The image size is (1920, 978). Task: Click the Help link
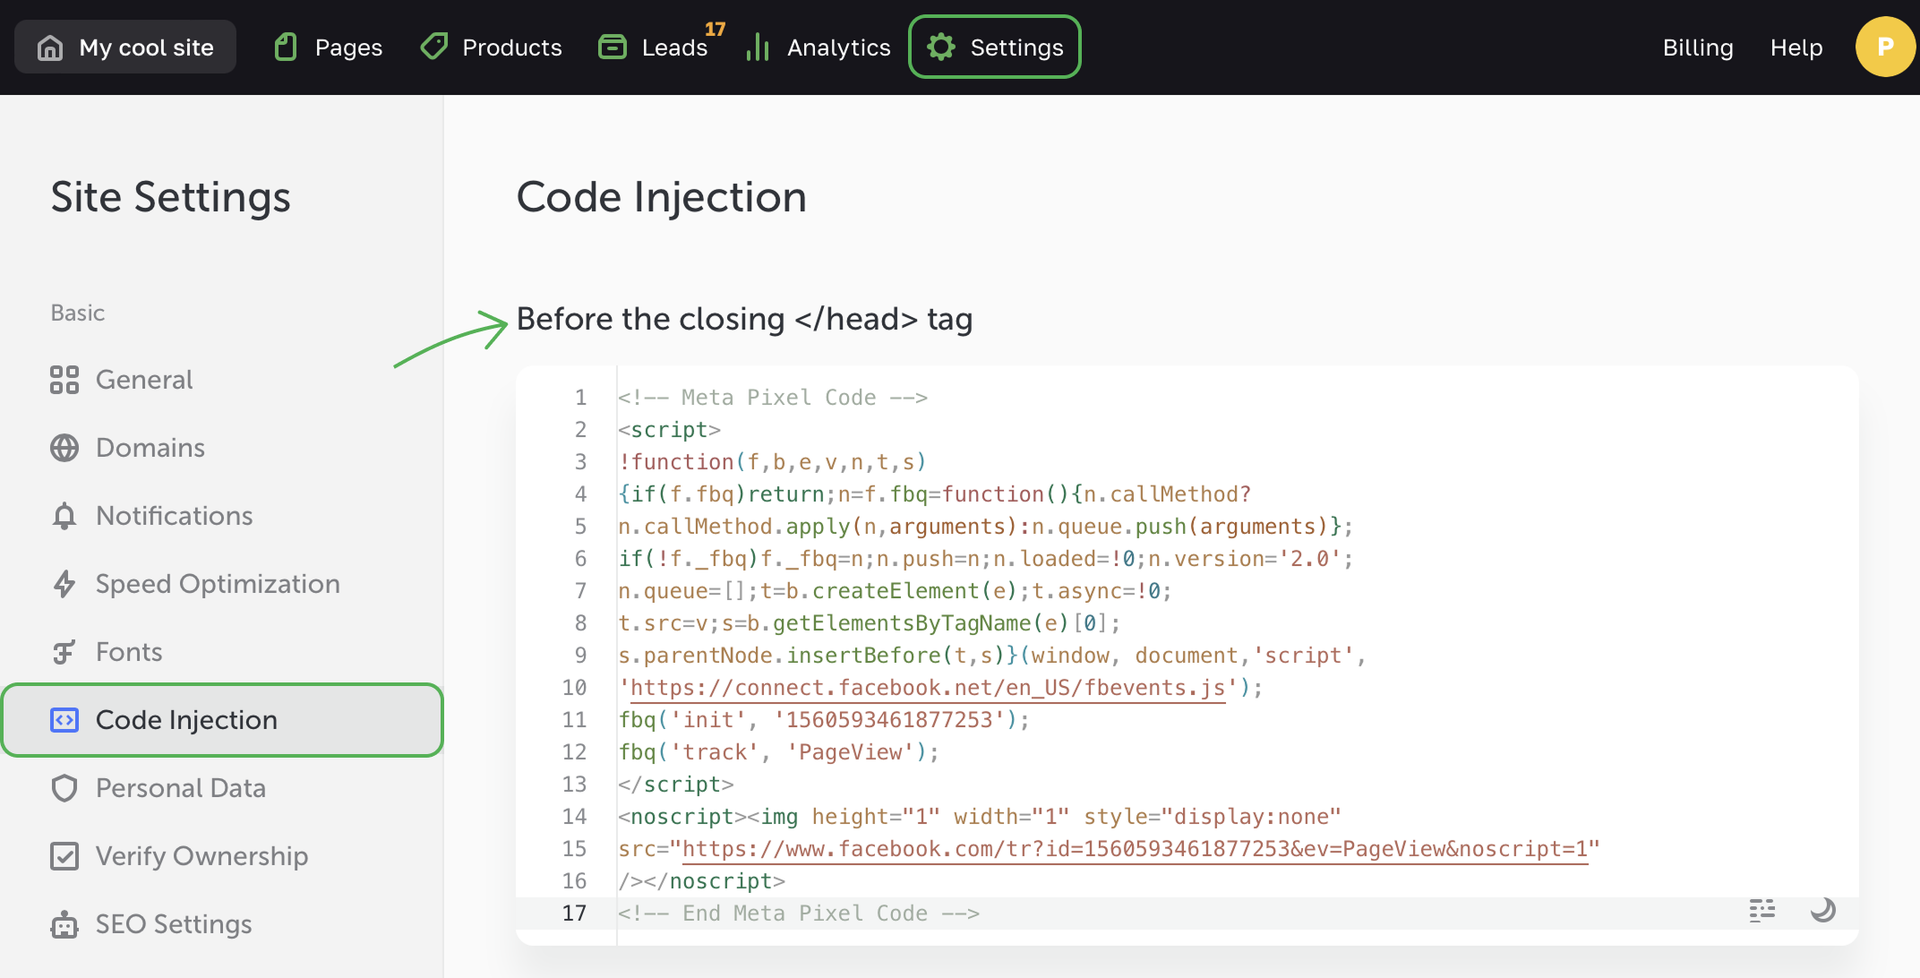(1796, 48)
